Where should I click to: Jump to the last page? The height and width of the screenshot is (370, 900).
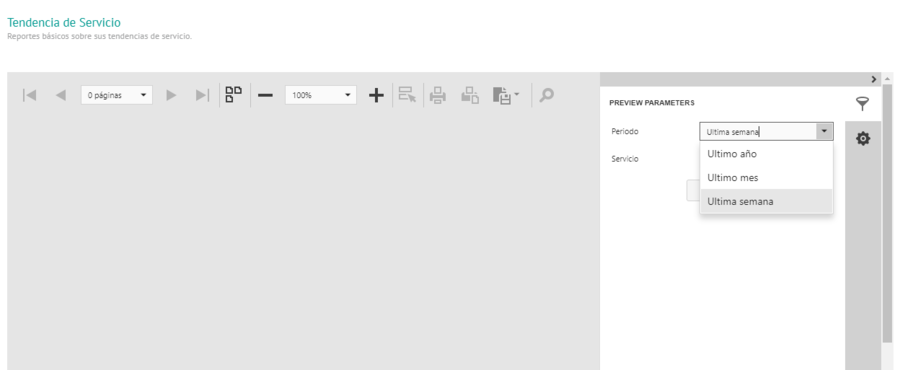coord(202,95)
